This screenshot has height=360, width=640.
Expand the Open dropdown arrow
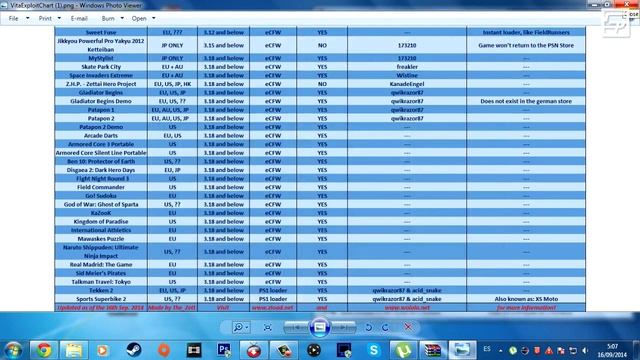(154, 18)
